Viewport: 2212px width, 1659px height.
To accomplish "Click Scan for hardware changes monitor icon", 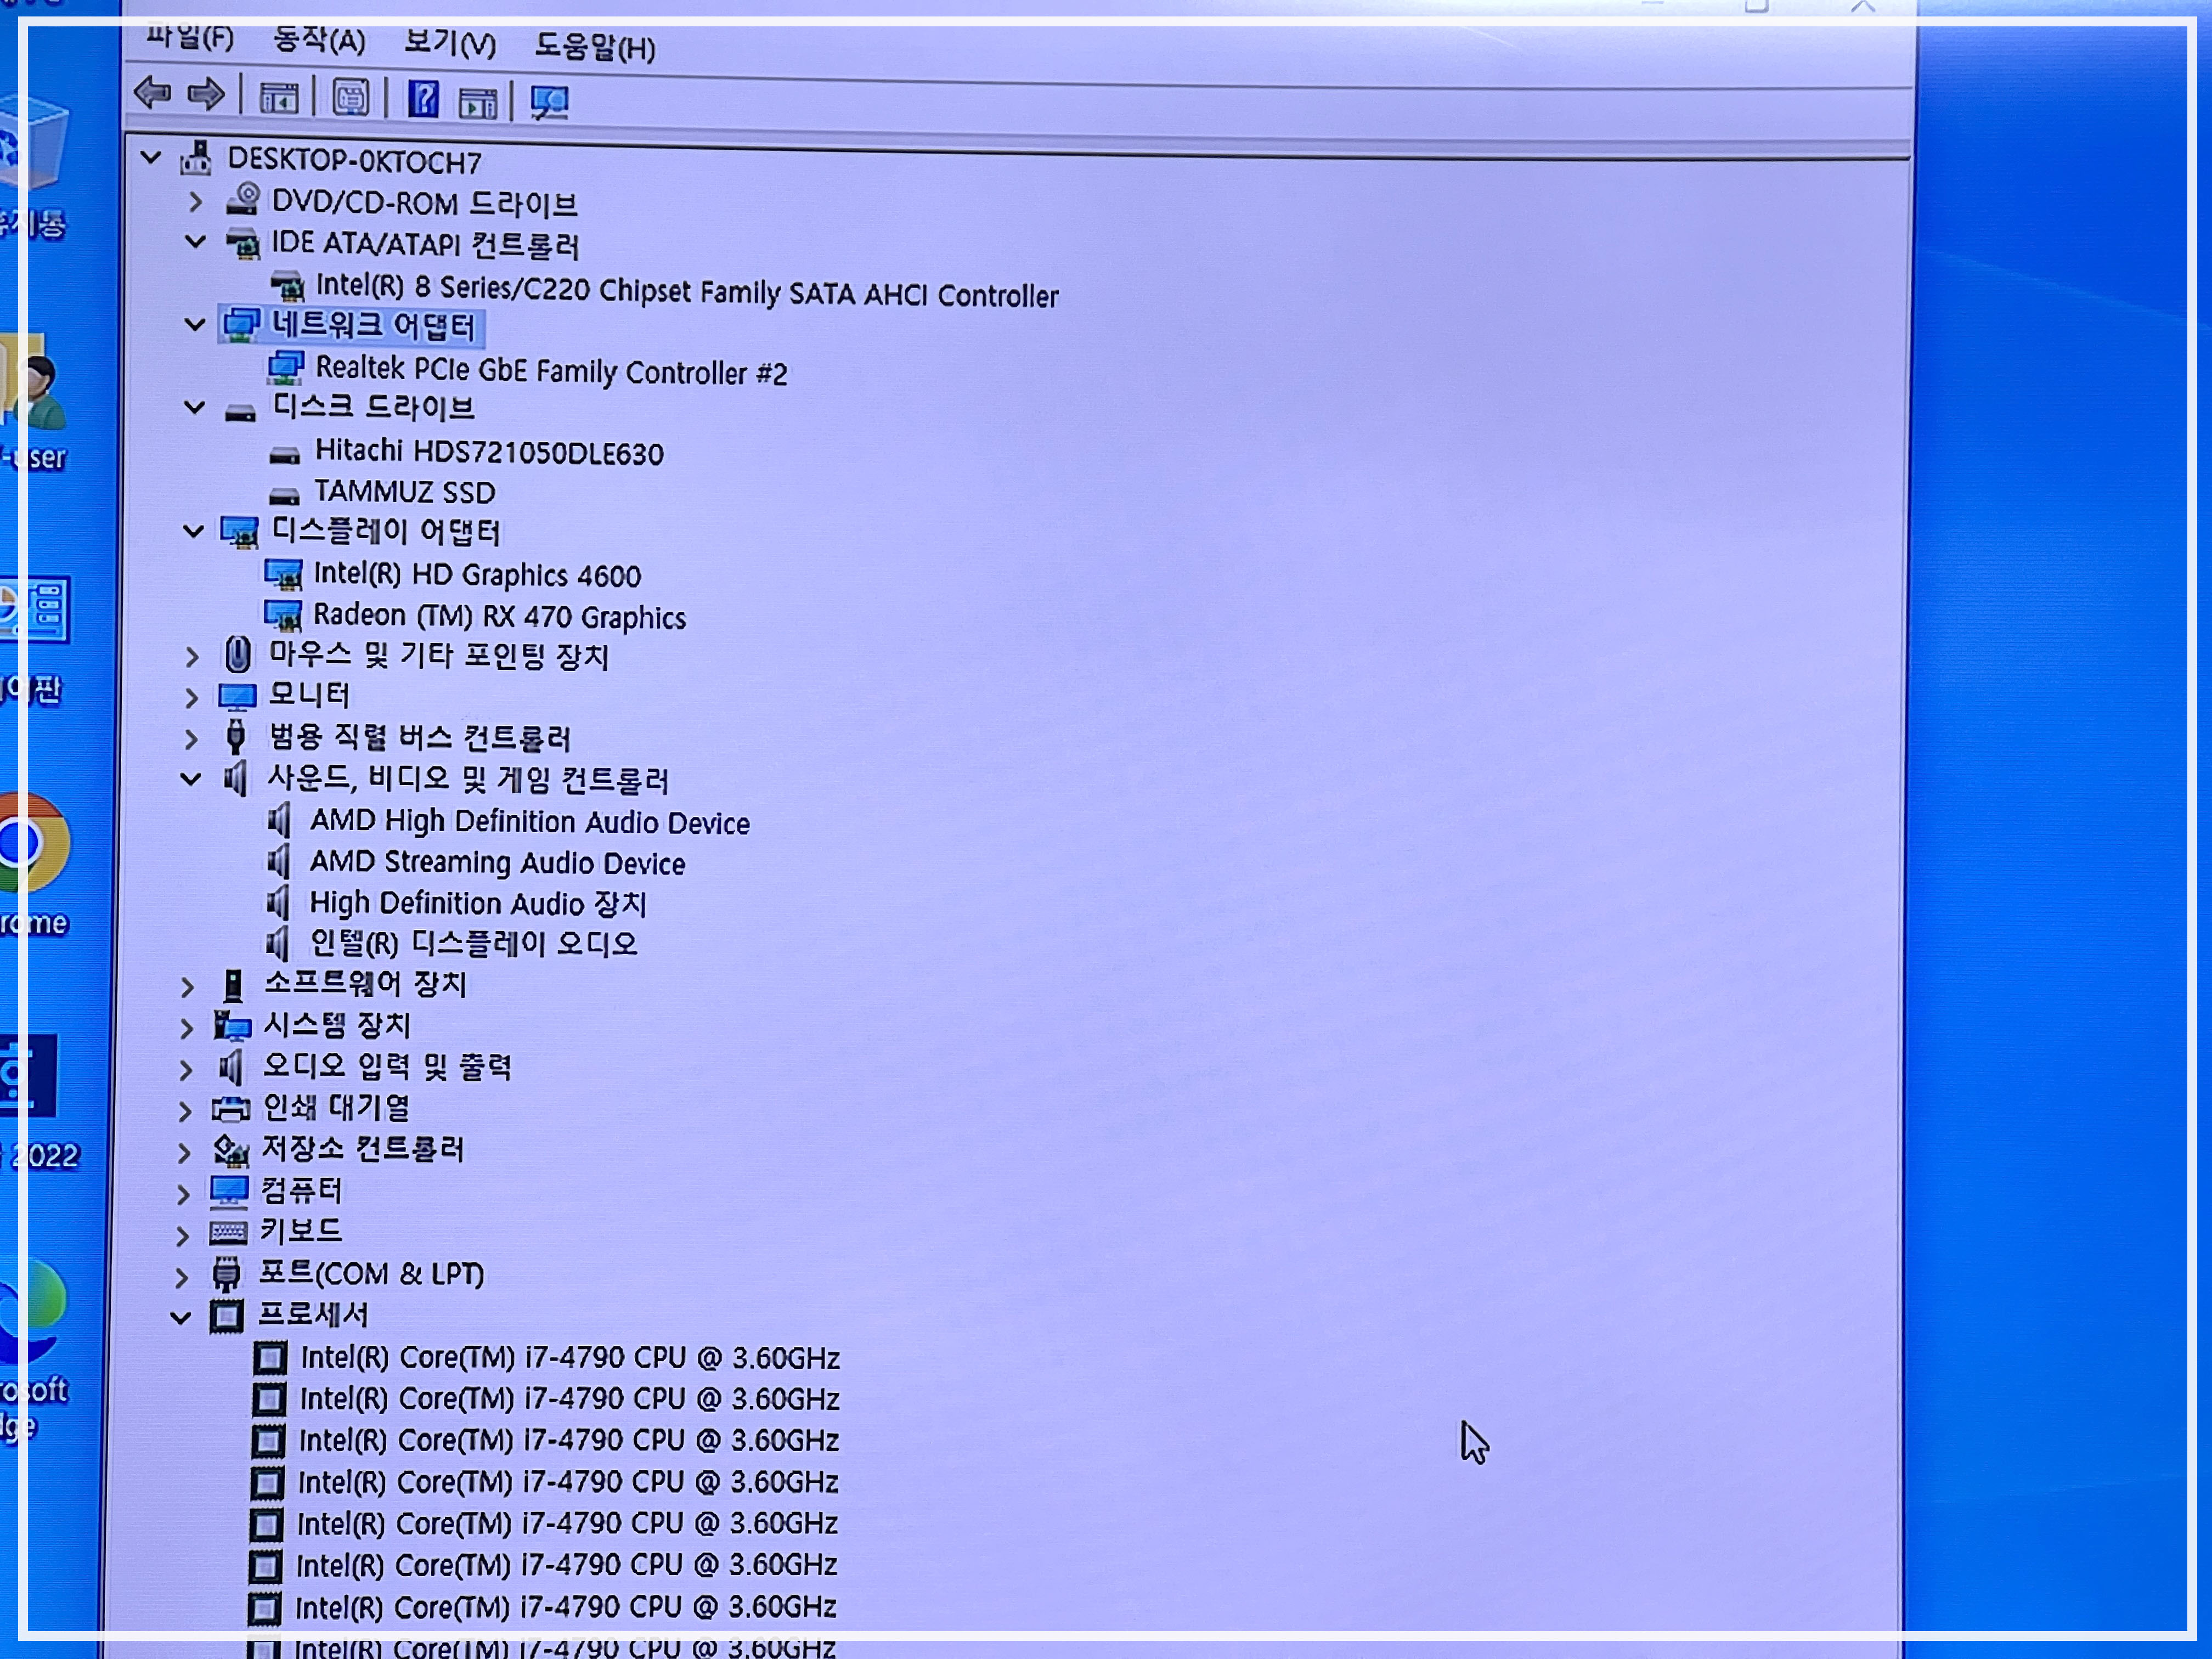I will click(549, 102).
